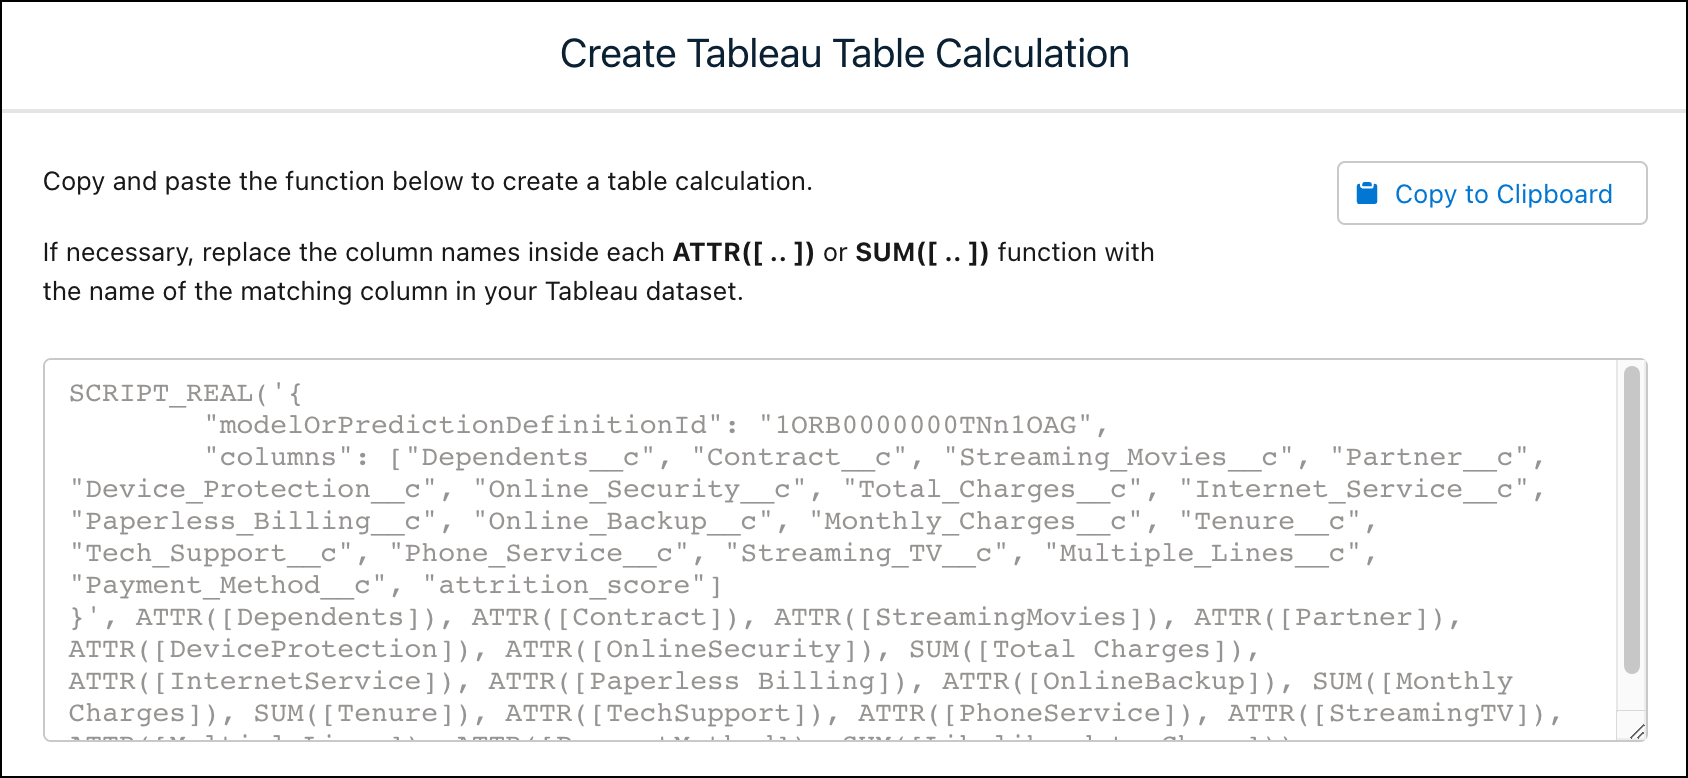Image resolution: width=1688 pixels, height=778 pixels.
Task: Click the "columns" key in the script
Action: point(278,457)
